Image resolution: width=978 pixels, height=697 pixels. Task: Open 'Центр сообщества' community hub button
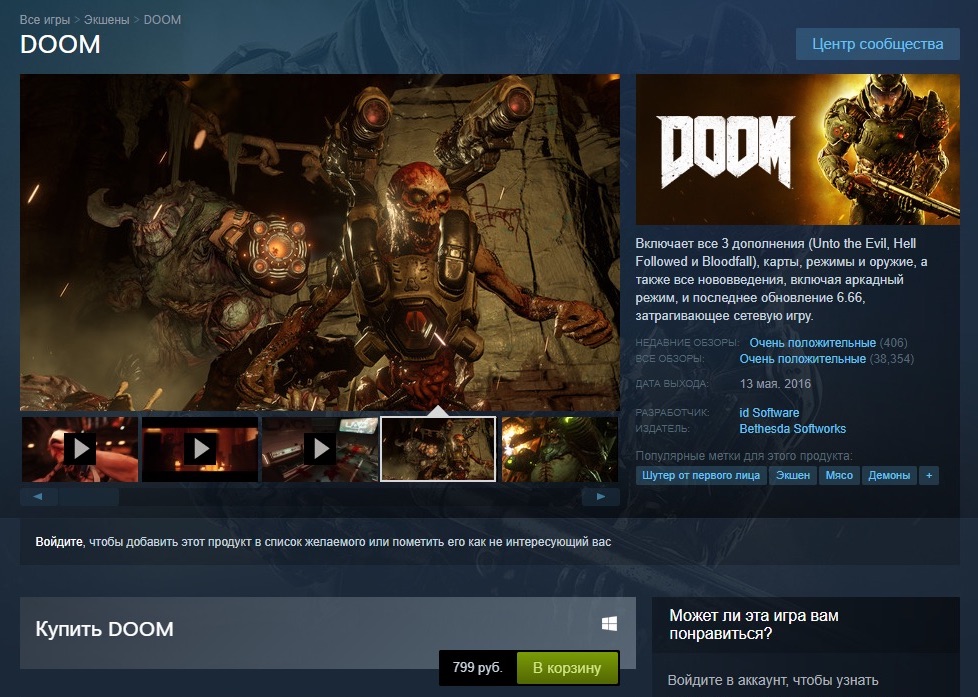878,44
